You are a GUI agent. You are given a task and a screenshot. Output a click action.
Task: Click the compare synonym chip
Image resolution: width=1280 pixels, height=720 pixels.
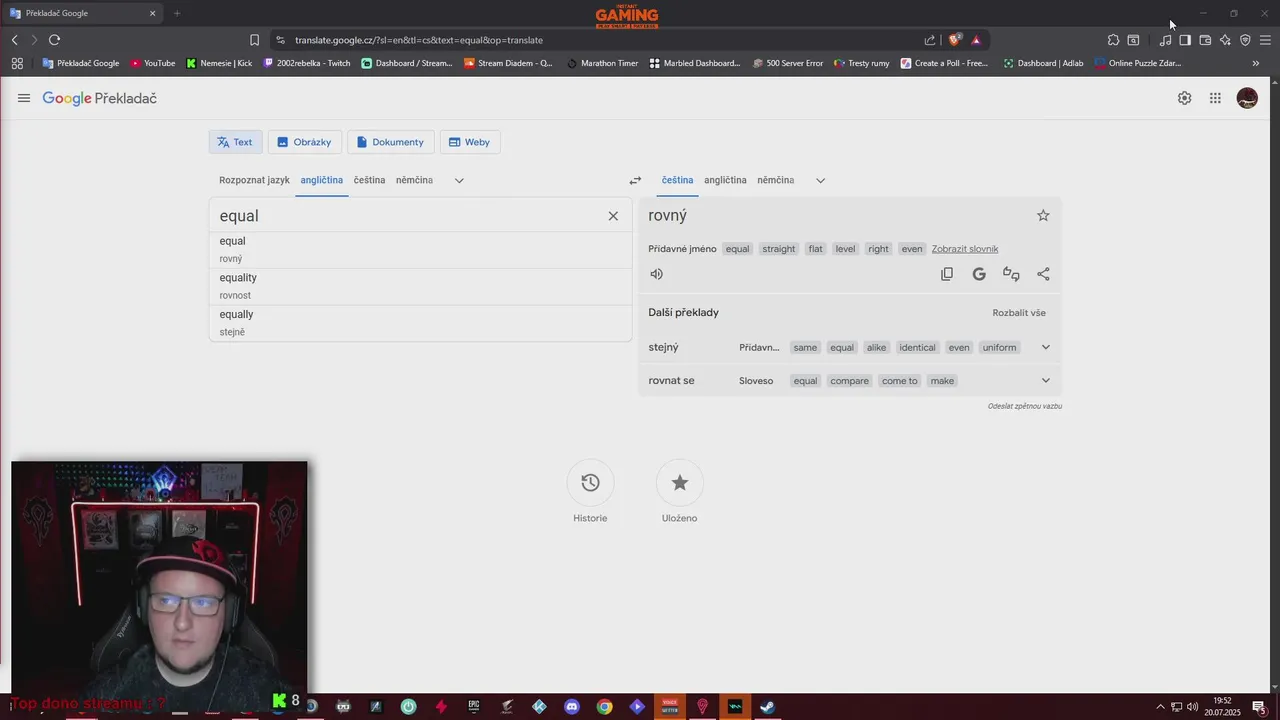[849, 381]
